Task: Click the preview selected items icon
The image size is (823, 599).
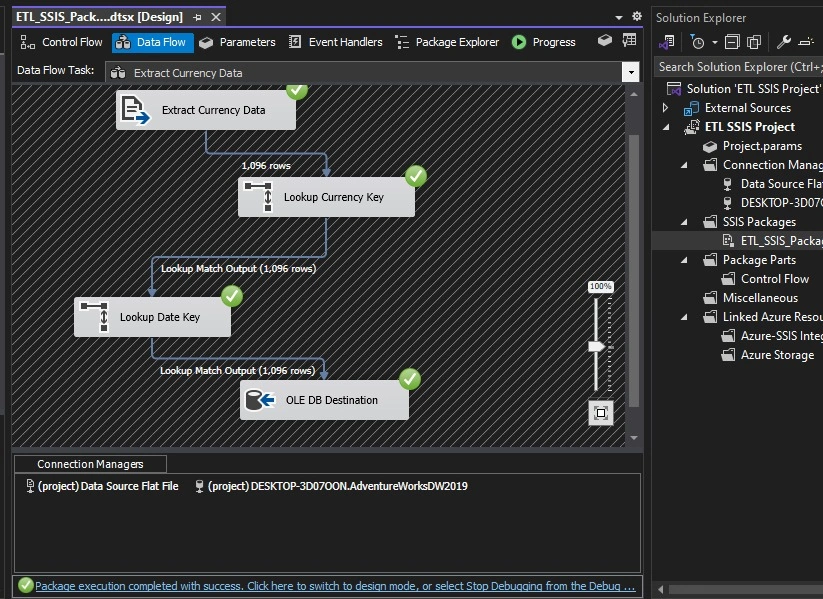Action: [806, 41]
